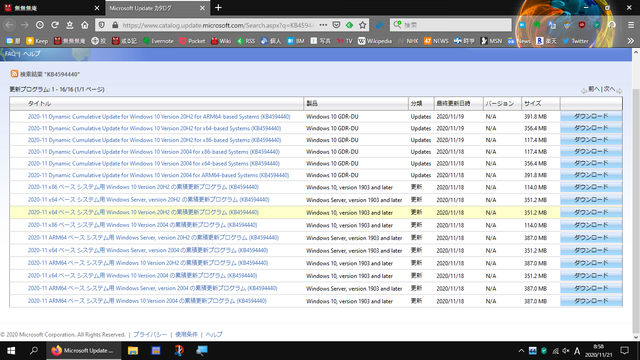Open the MSN bookmark
This screenshot has height=360, width=640.
(491, 41)
